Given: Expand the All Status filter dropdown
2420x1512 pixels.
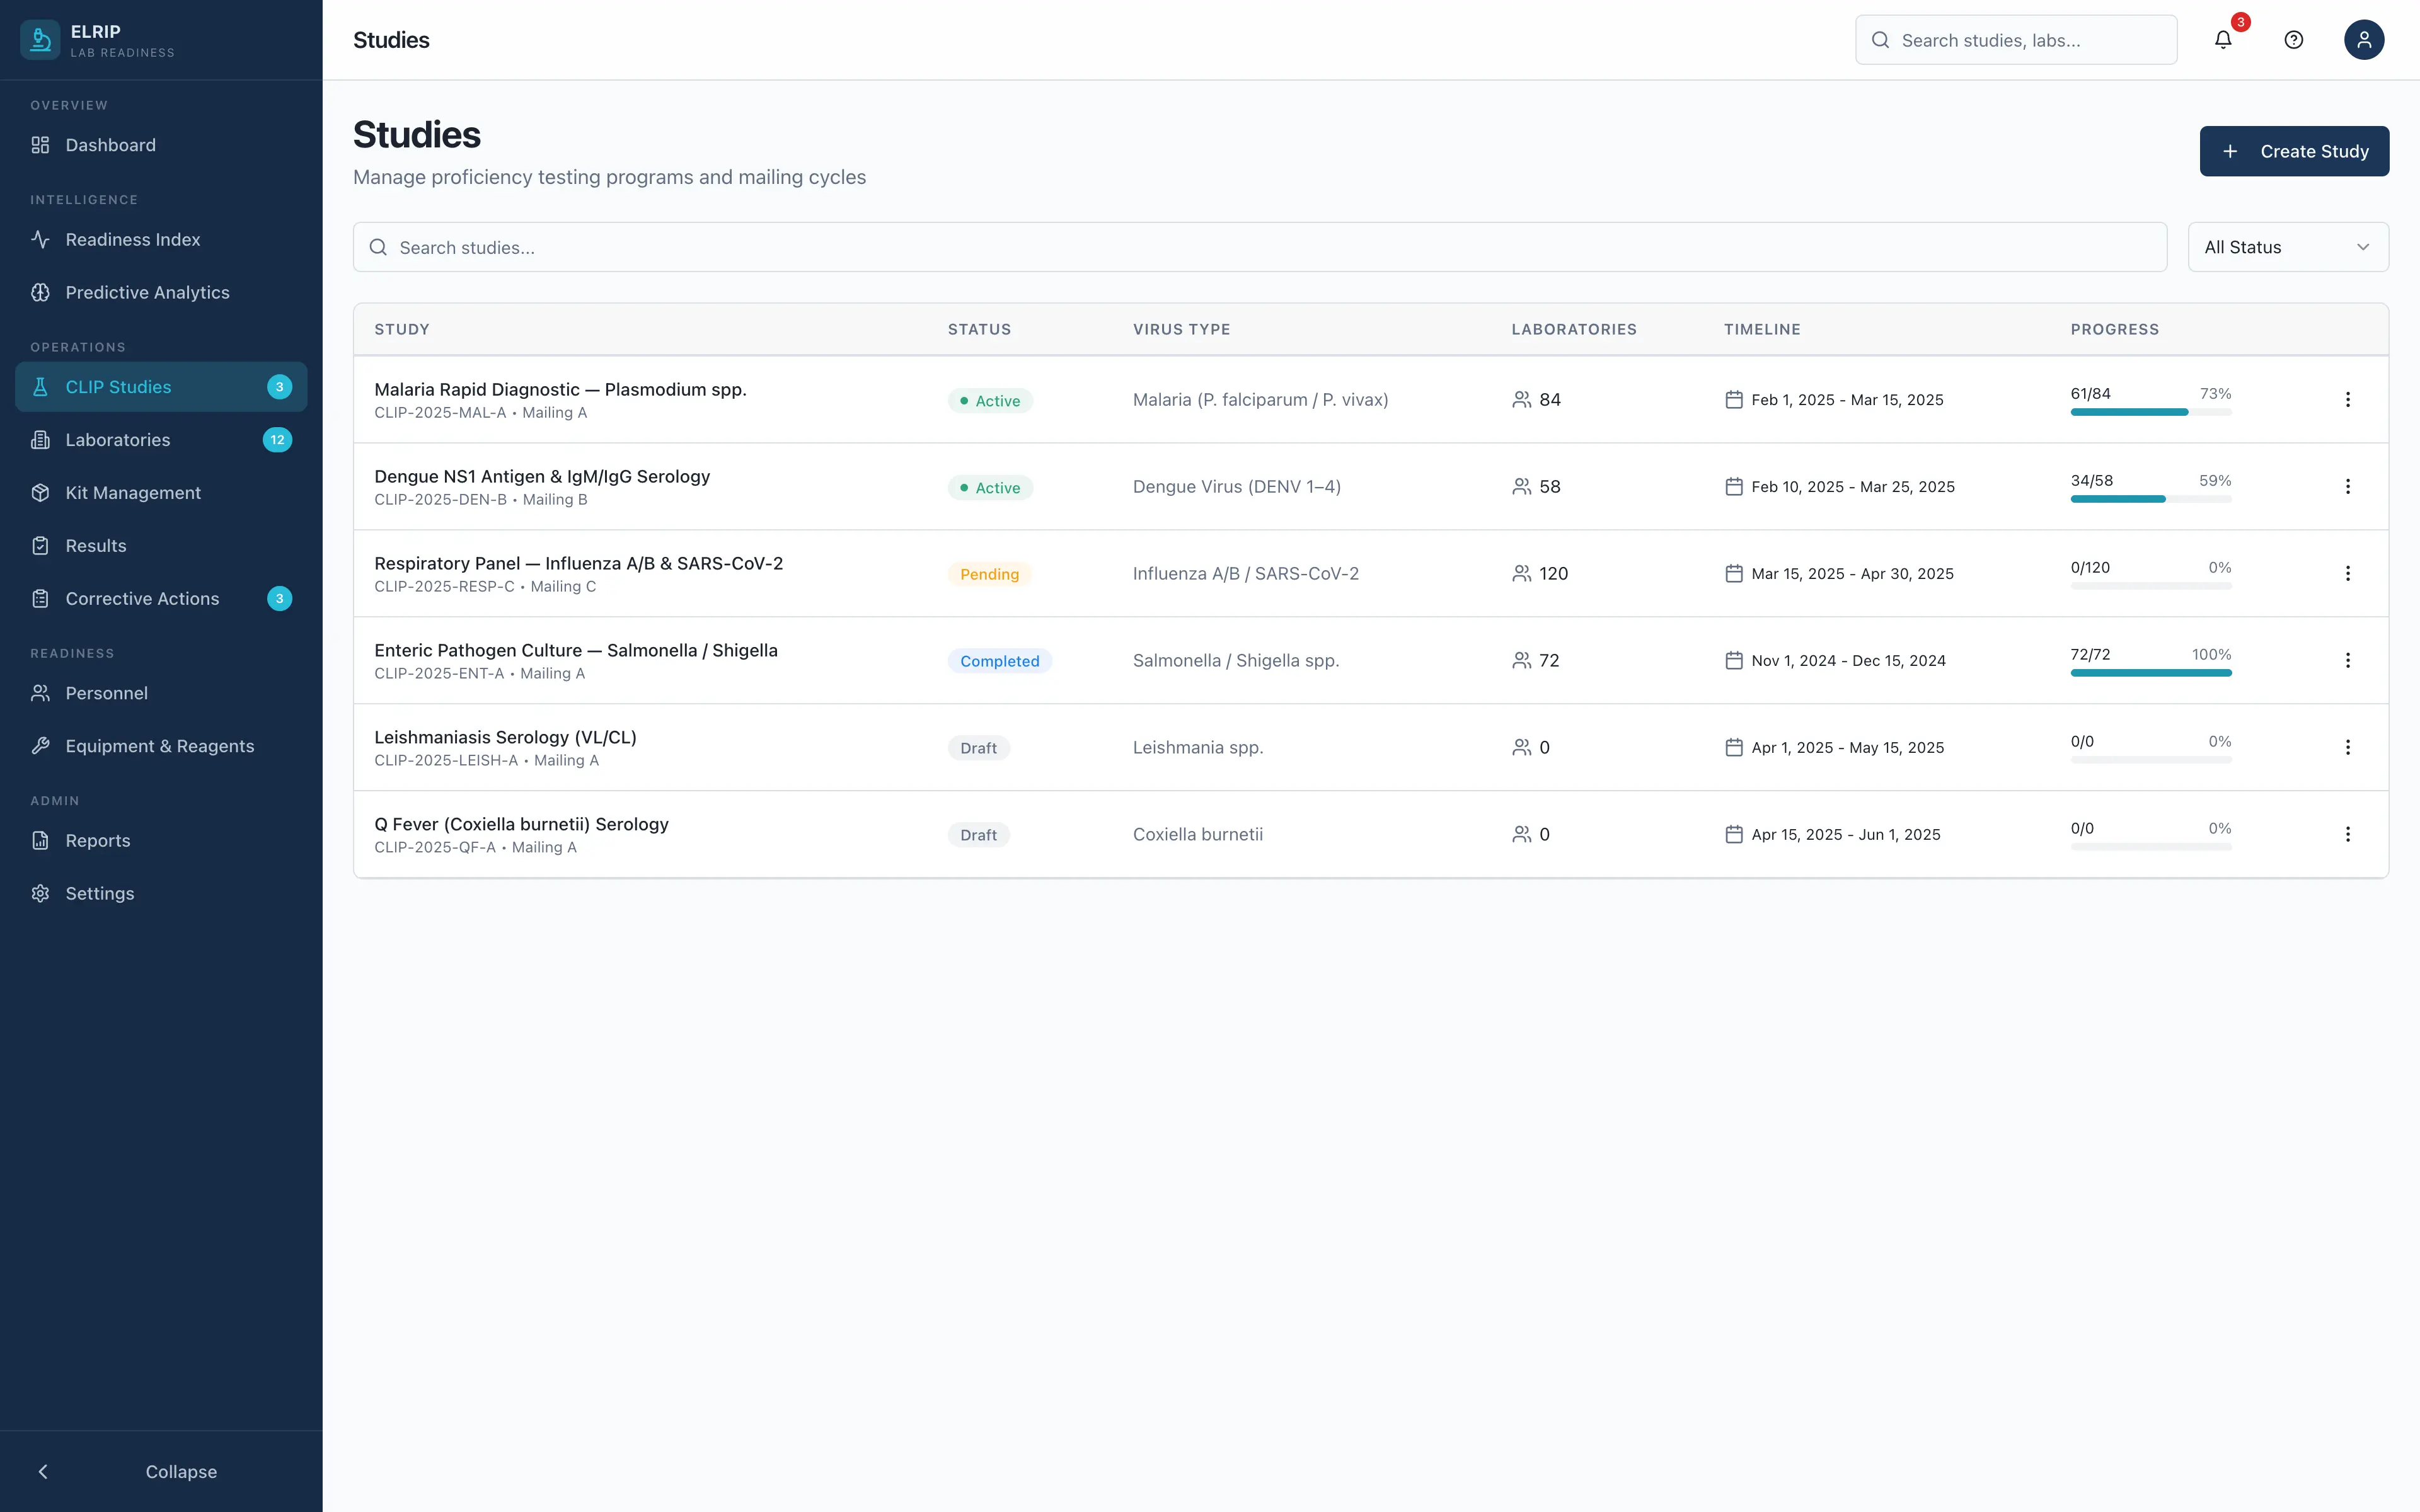Looking at the screenshot, I should [x=2287, y=247].
